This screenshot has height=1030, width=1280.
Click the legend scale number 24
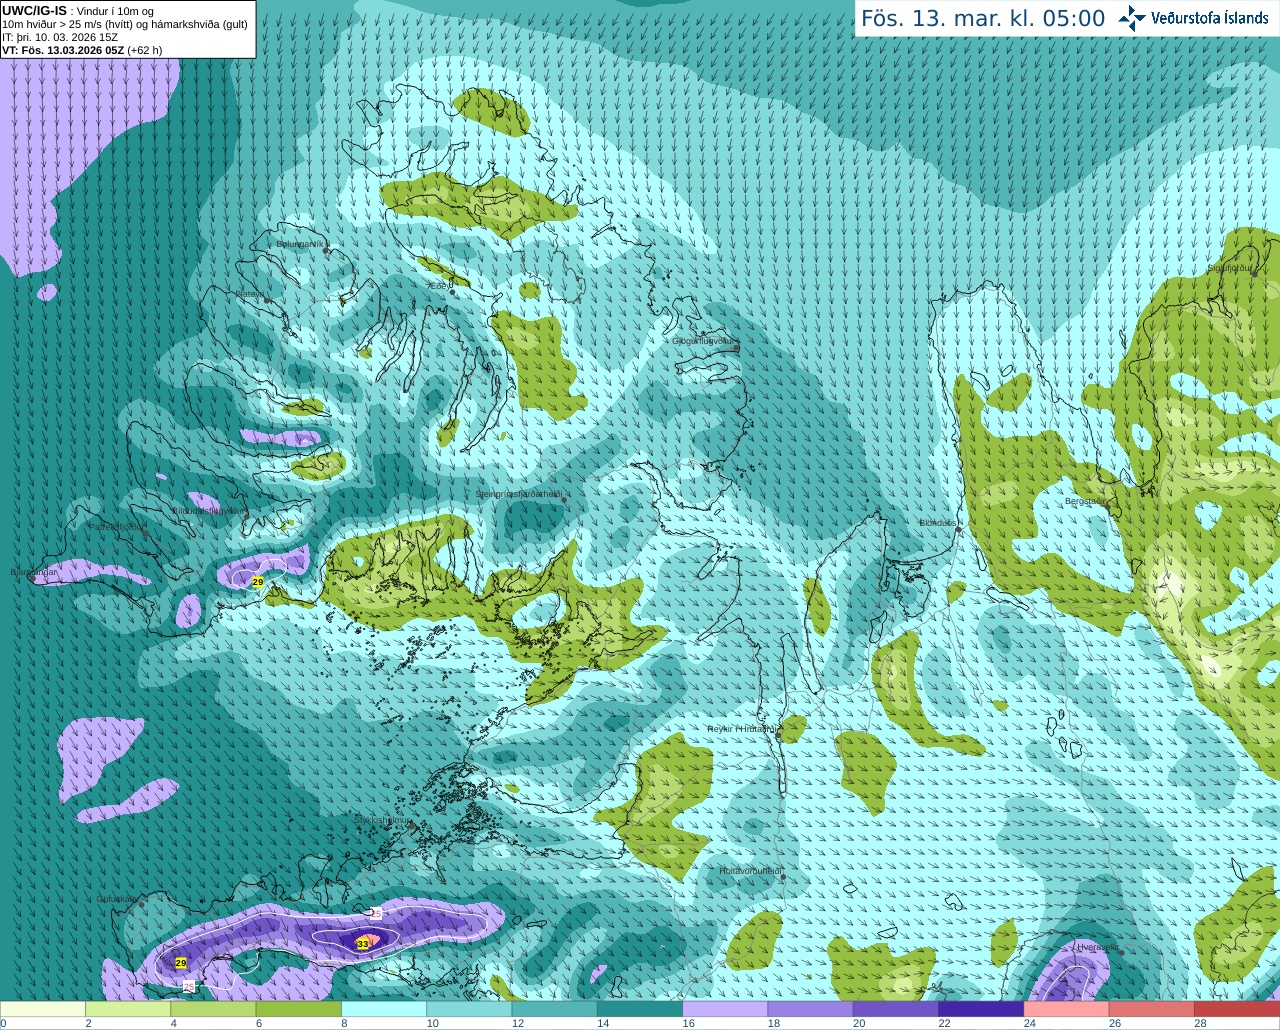coord(1029,1023)
